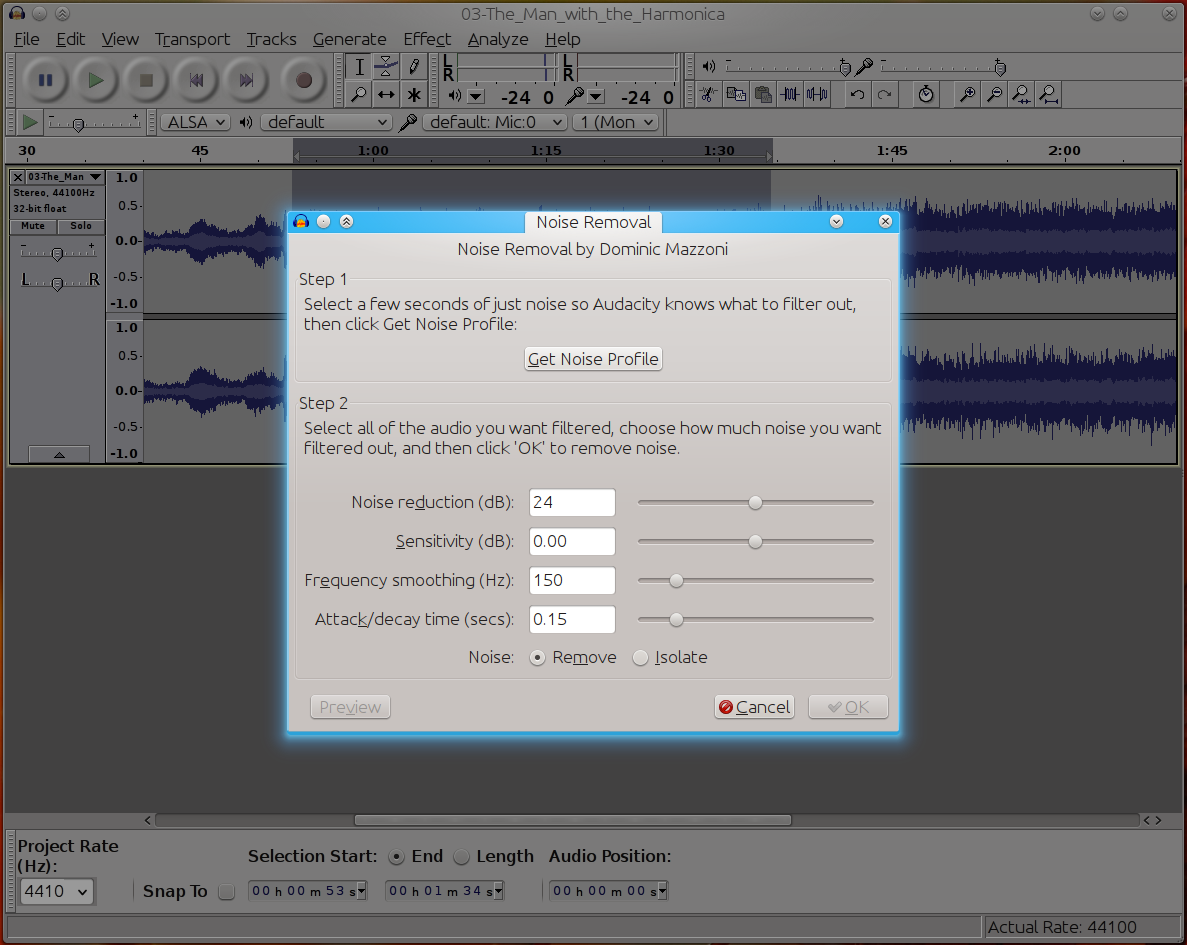The image size is (1187, 945).
Task: Open the Edit menu
Action: 70,39
